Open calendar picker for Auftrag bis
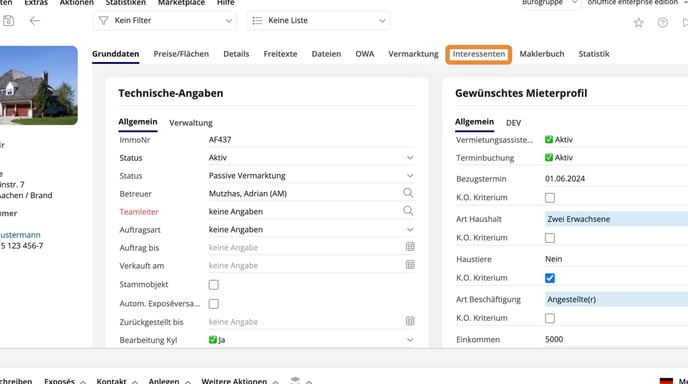The height and width of the screenshot is (384, 688). tap(410, 247)
